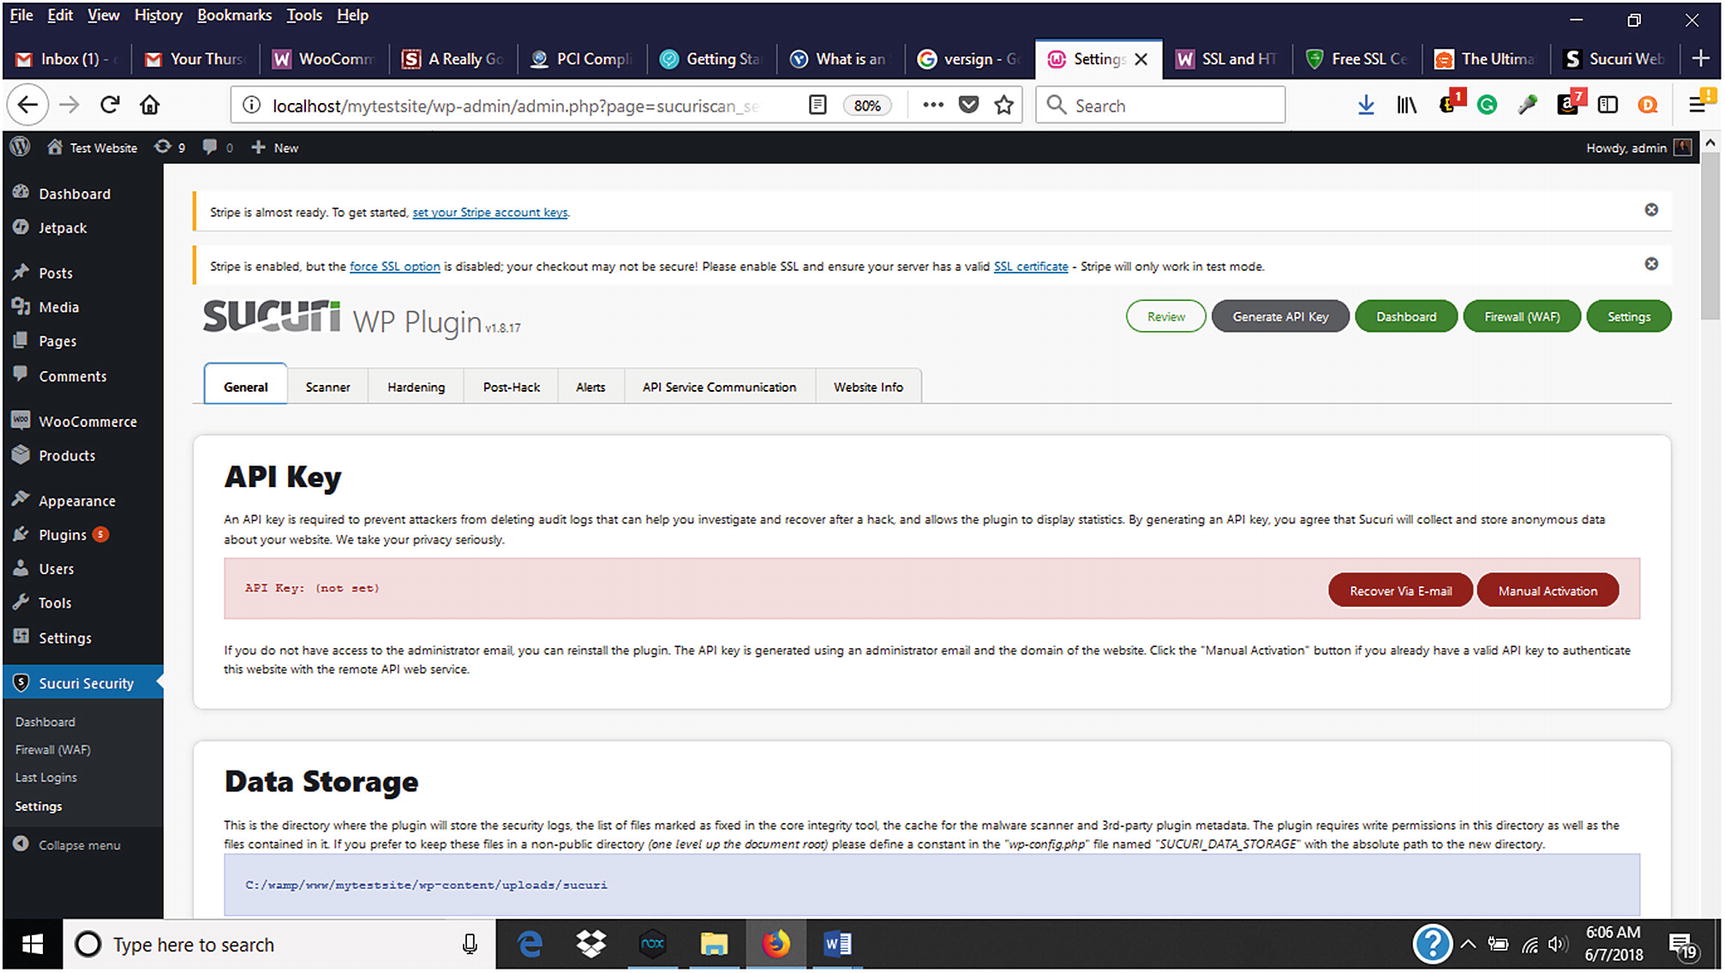Open the taskbar volume control

click(1558, 944)
